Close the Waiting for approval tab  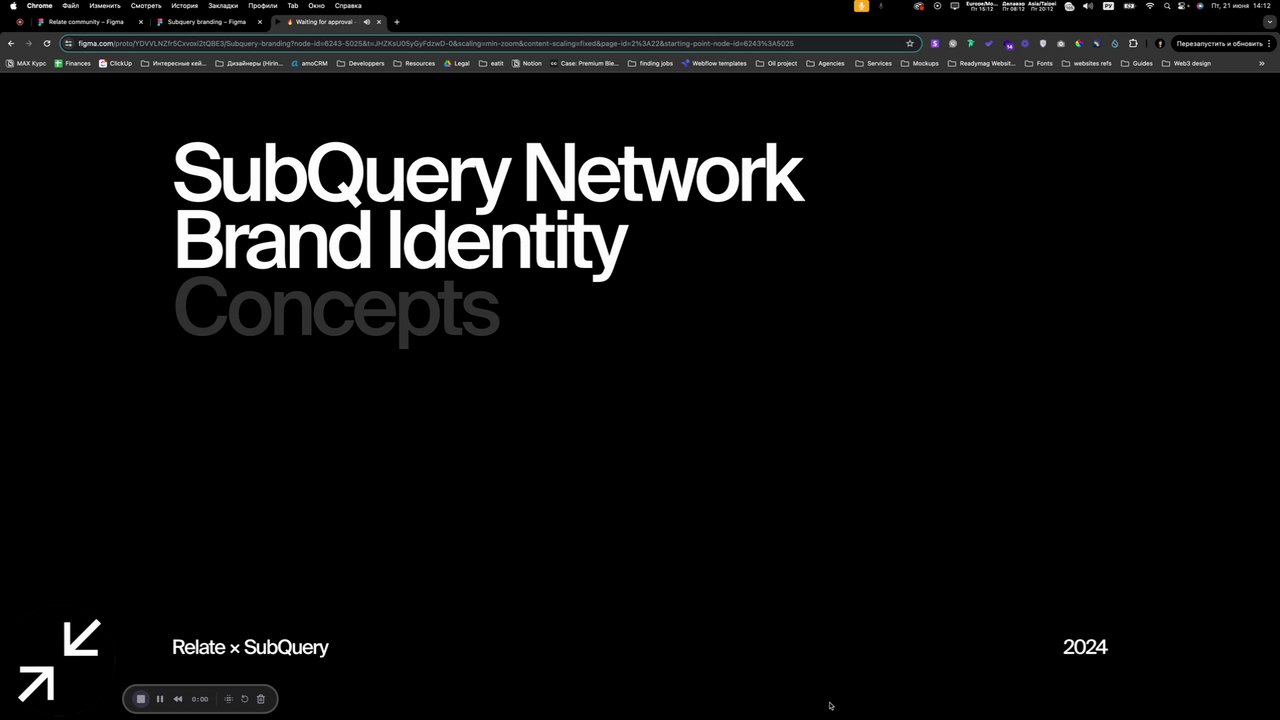click(x=379, y=22)
